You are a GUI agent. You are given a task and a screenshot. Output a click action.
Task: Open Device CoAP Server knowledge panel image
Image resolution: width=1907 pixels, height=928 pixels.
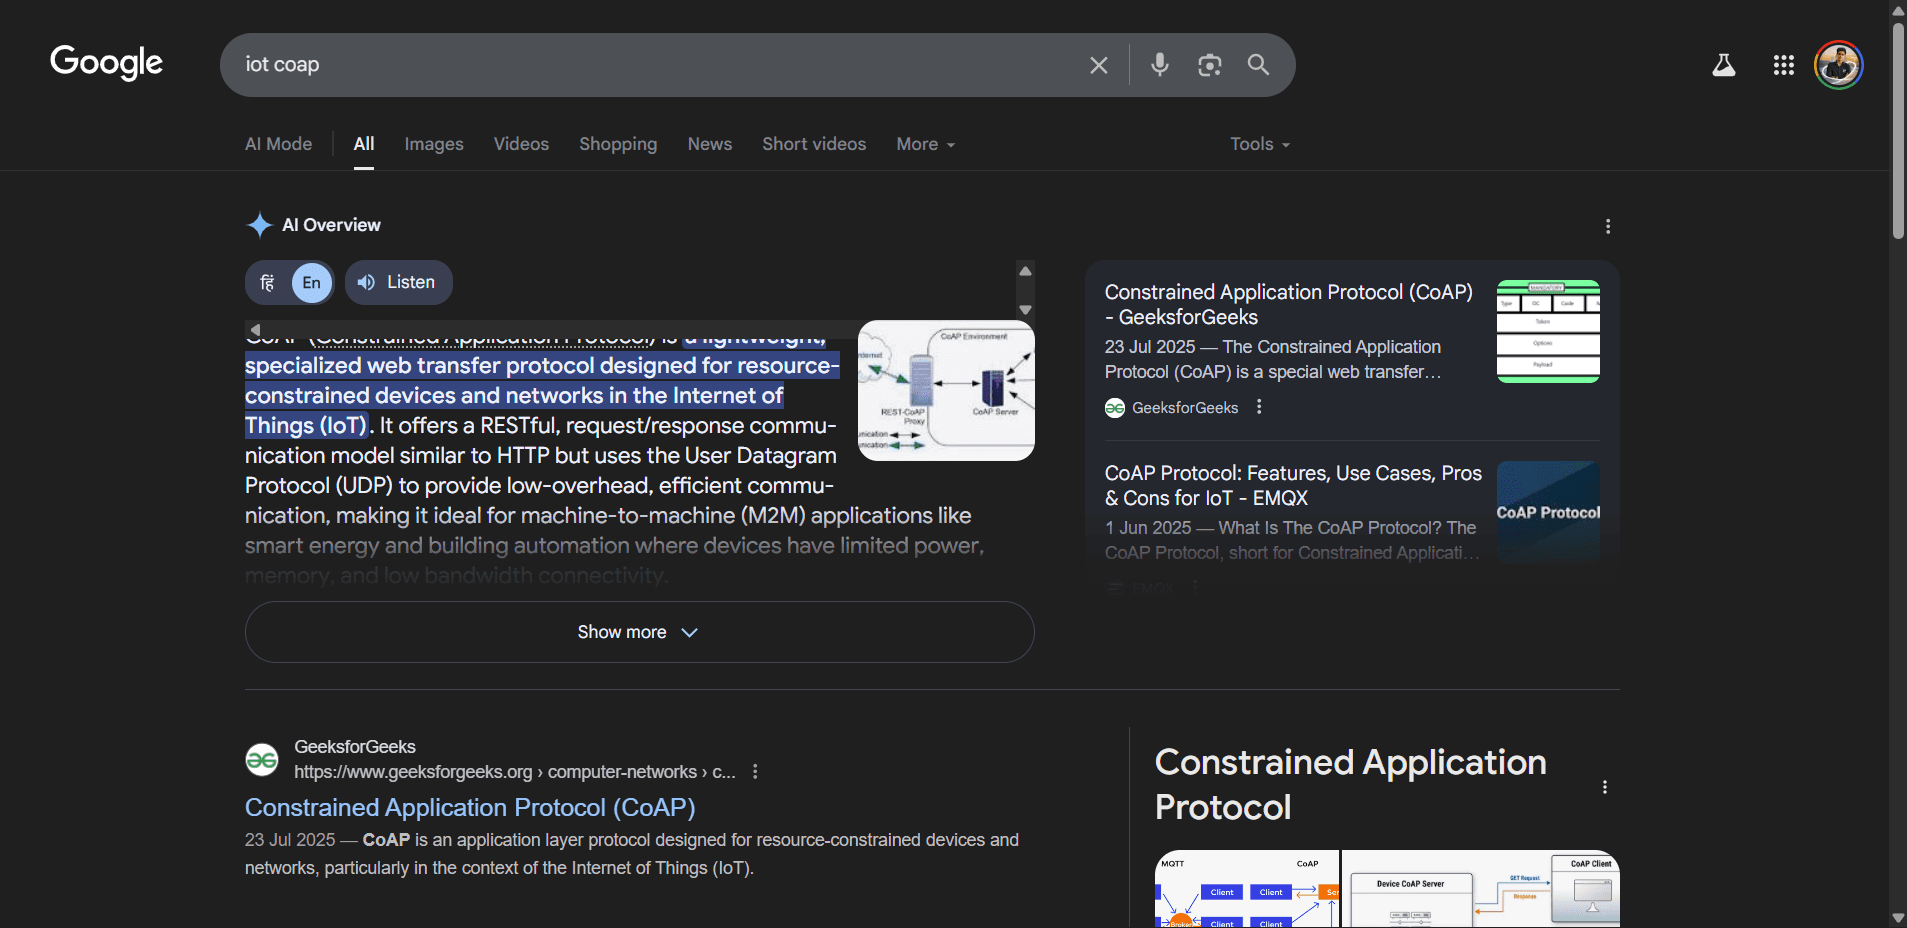[x=1481, y=889]
